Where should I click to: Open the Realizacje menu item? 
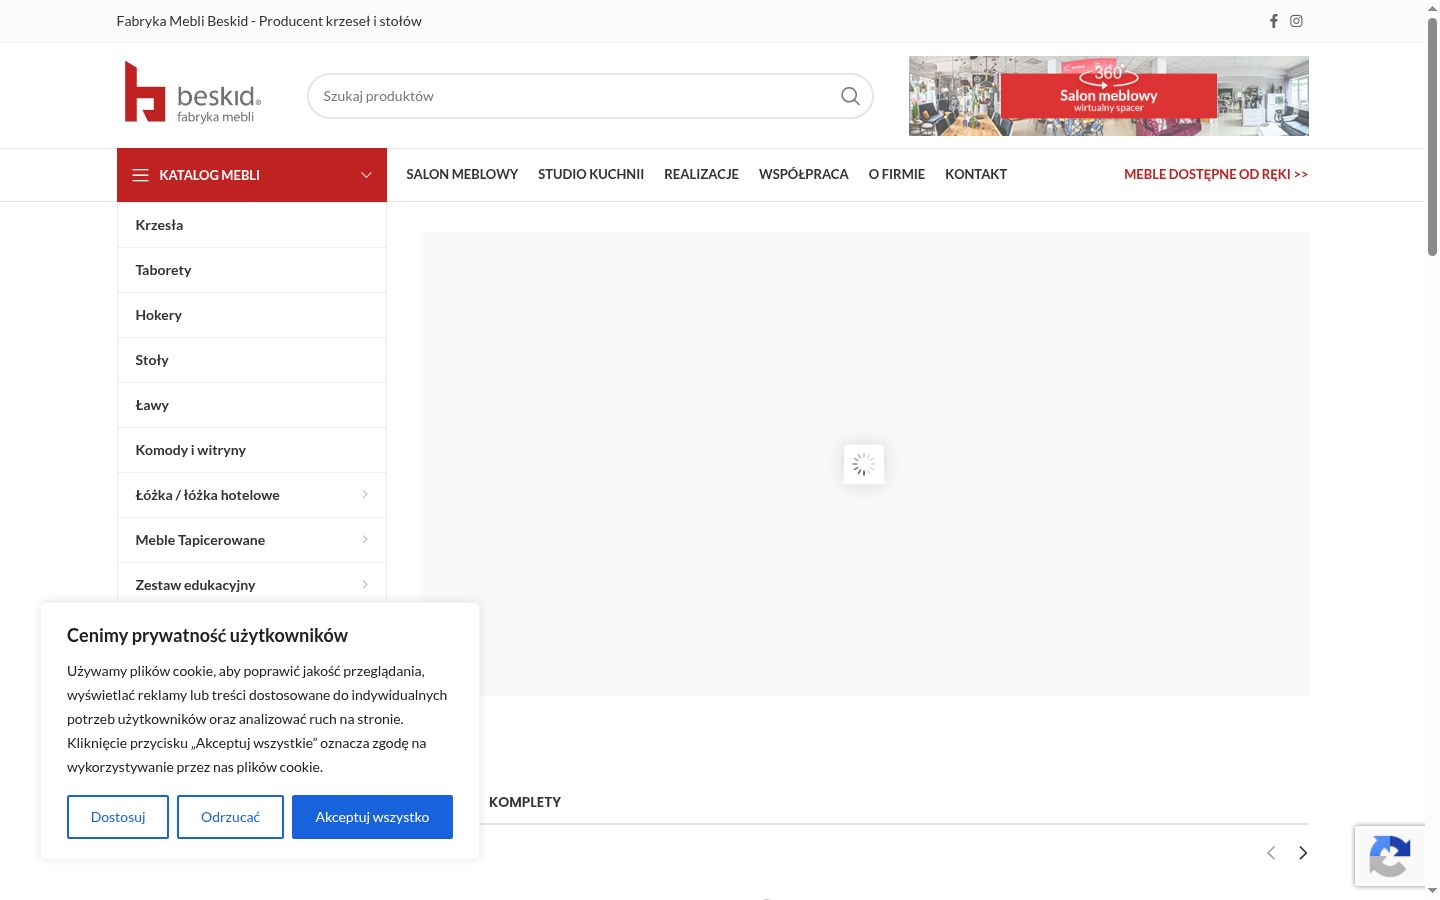(701, 174)
